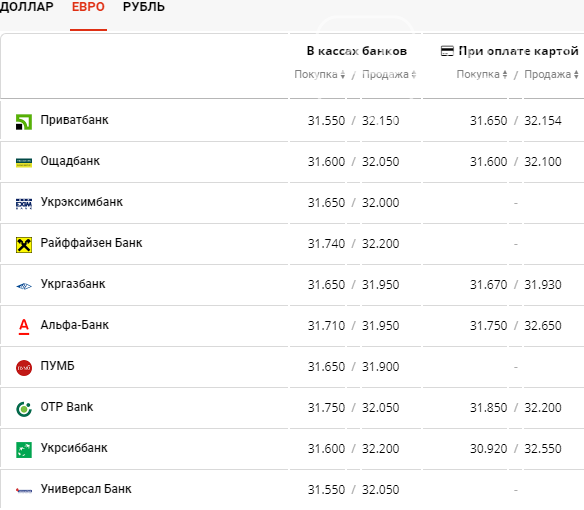584x510 pixels.
Task: Click the card icon near При оплате картой
Action: (x=447, y=51)
